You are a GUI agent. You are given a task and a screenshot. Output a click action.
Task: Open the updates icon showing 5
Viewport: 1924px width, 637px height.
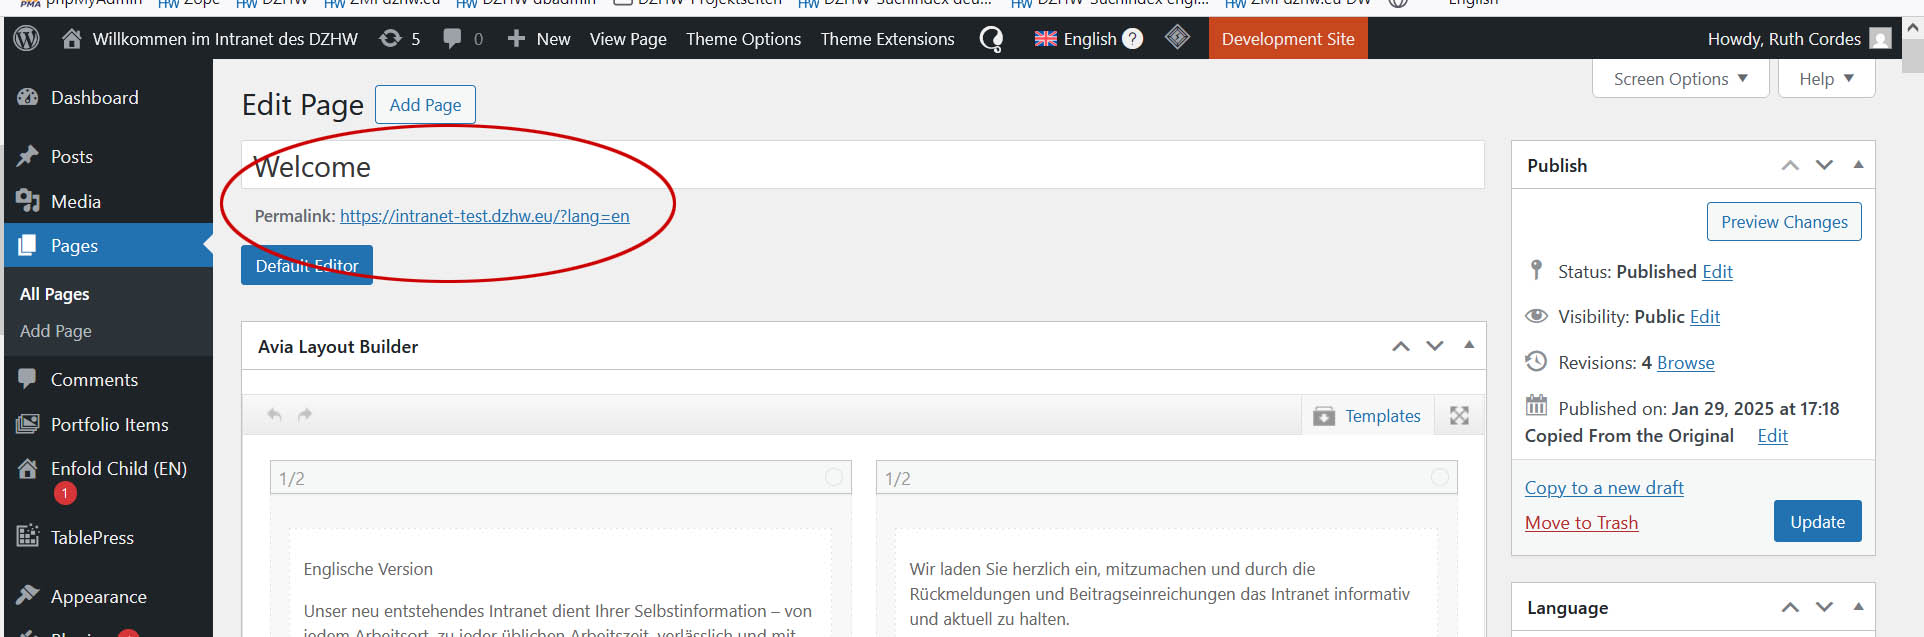click(x=400, y=39)
